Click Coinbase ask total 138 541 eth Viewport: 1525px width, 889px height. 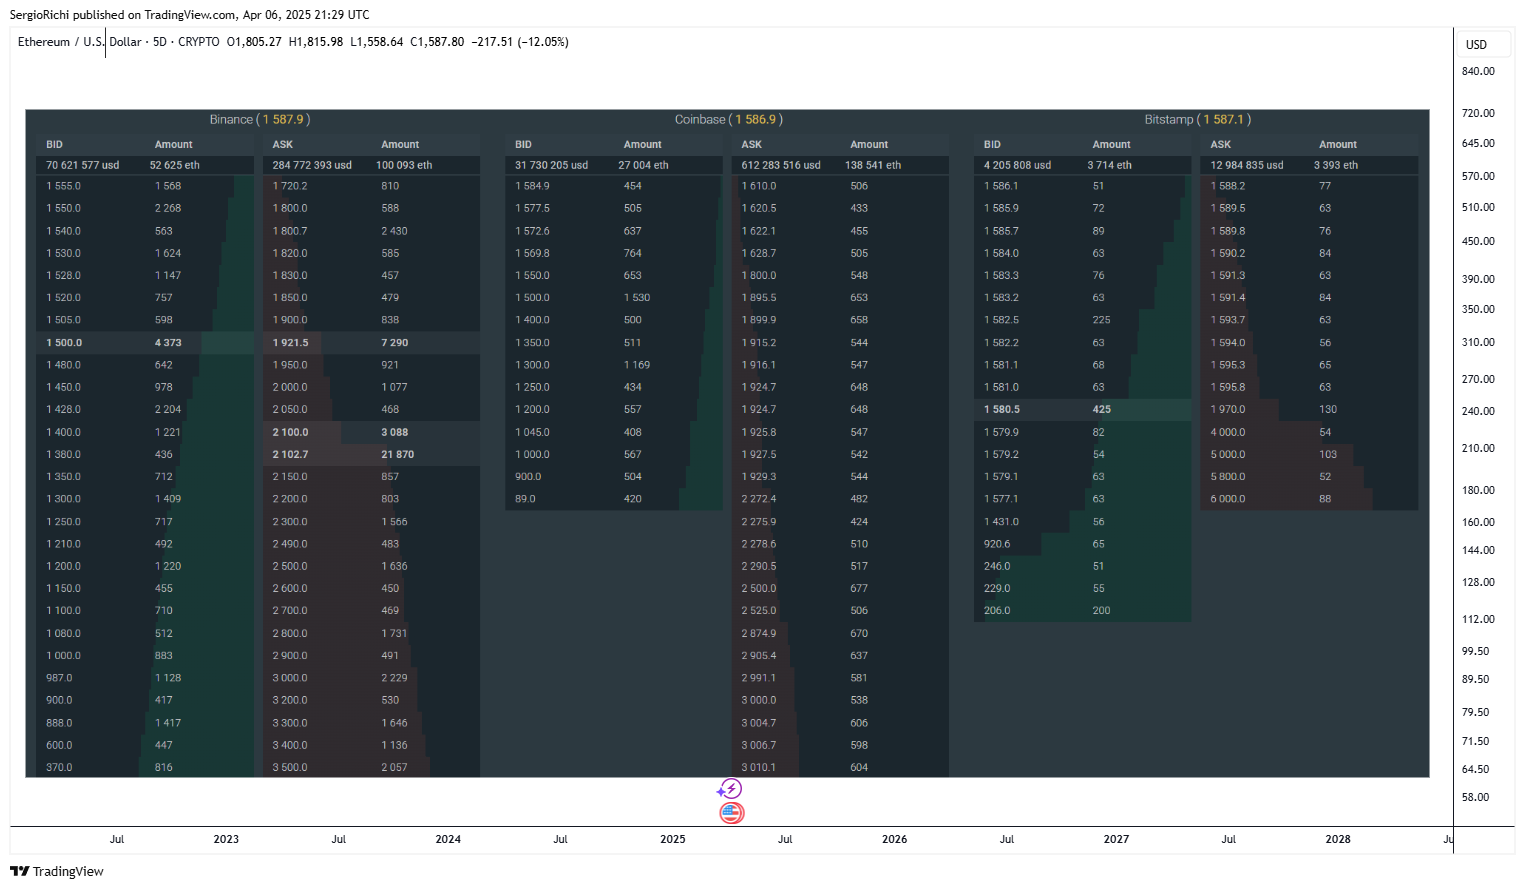[x=873, y=165]
